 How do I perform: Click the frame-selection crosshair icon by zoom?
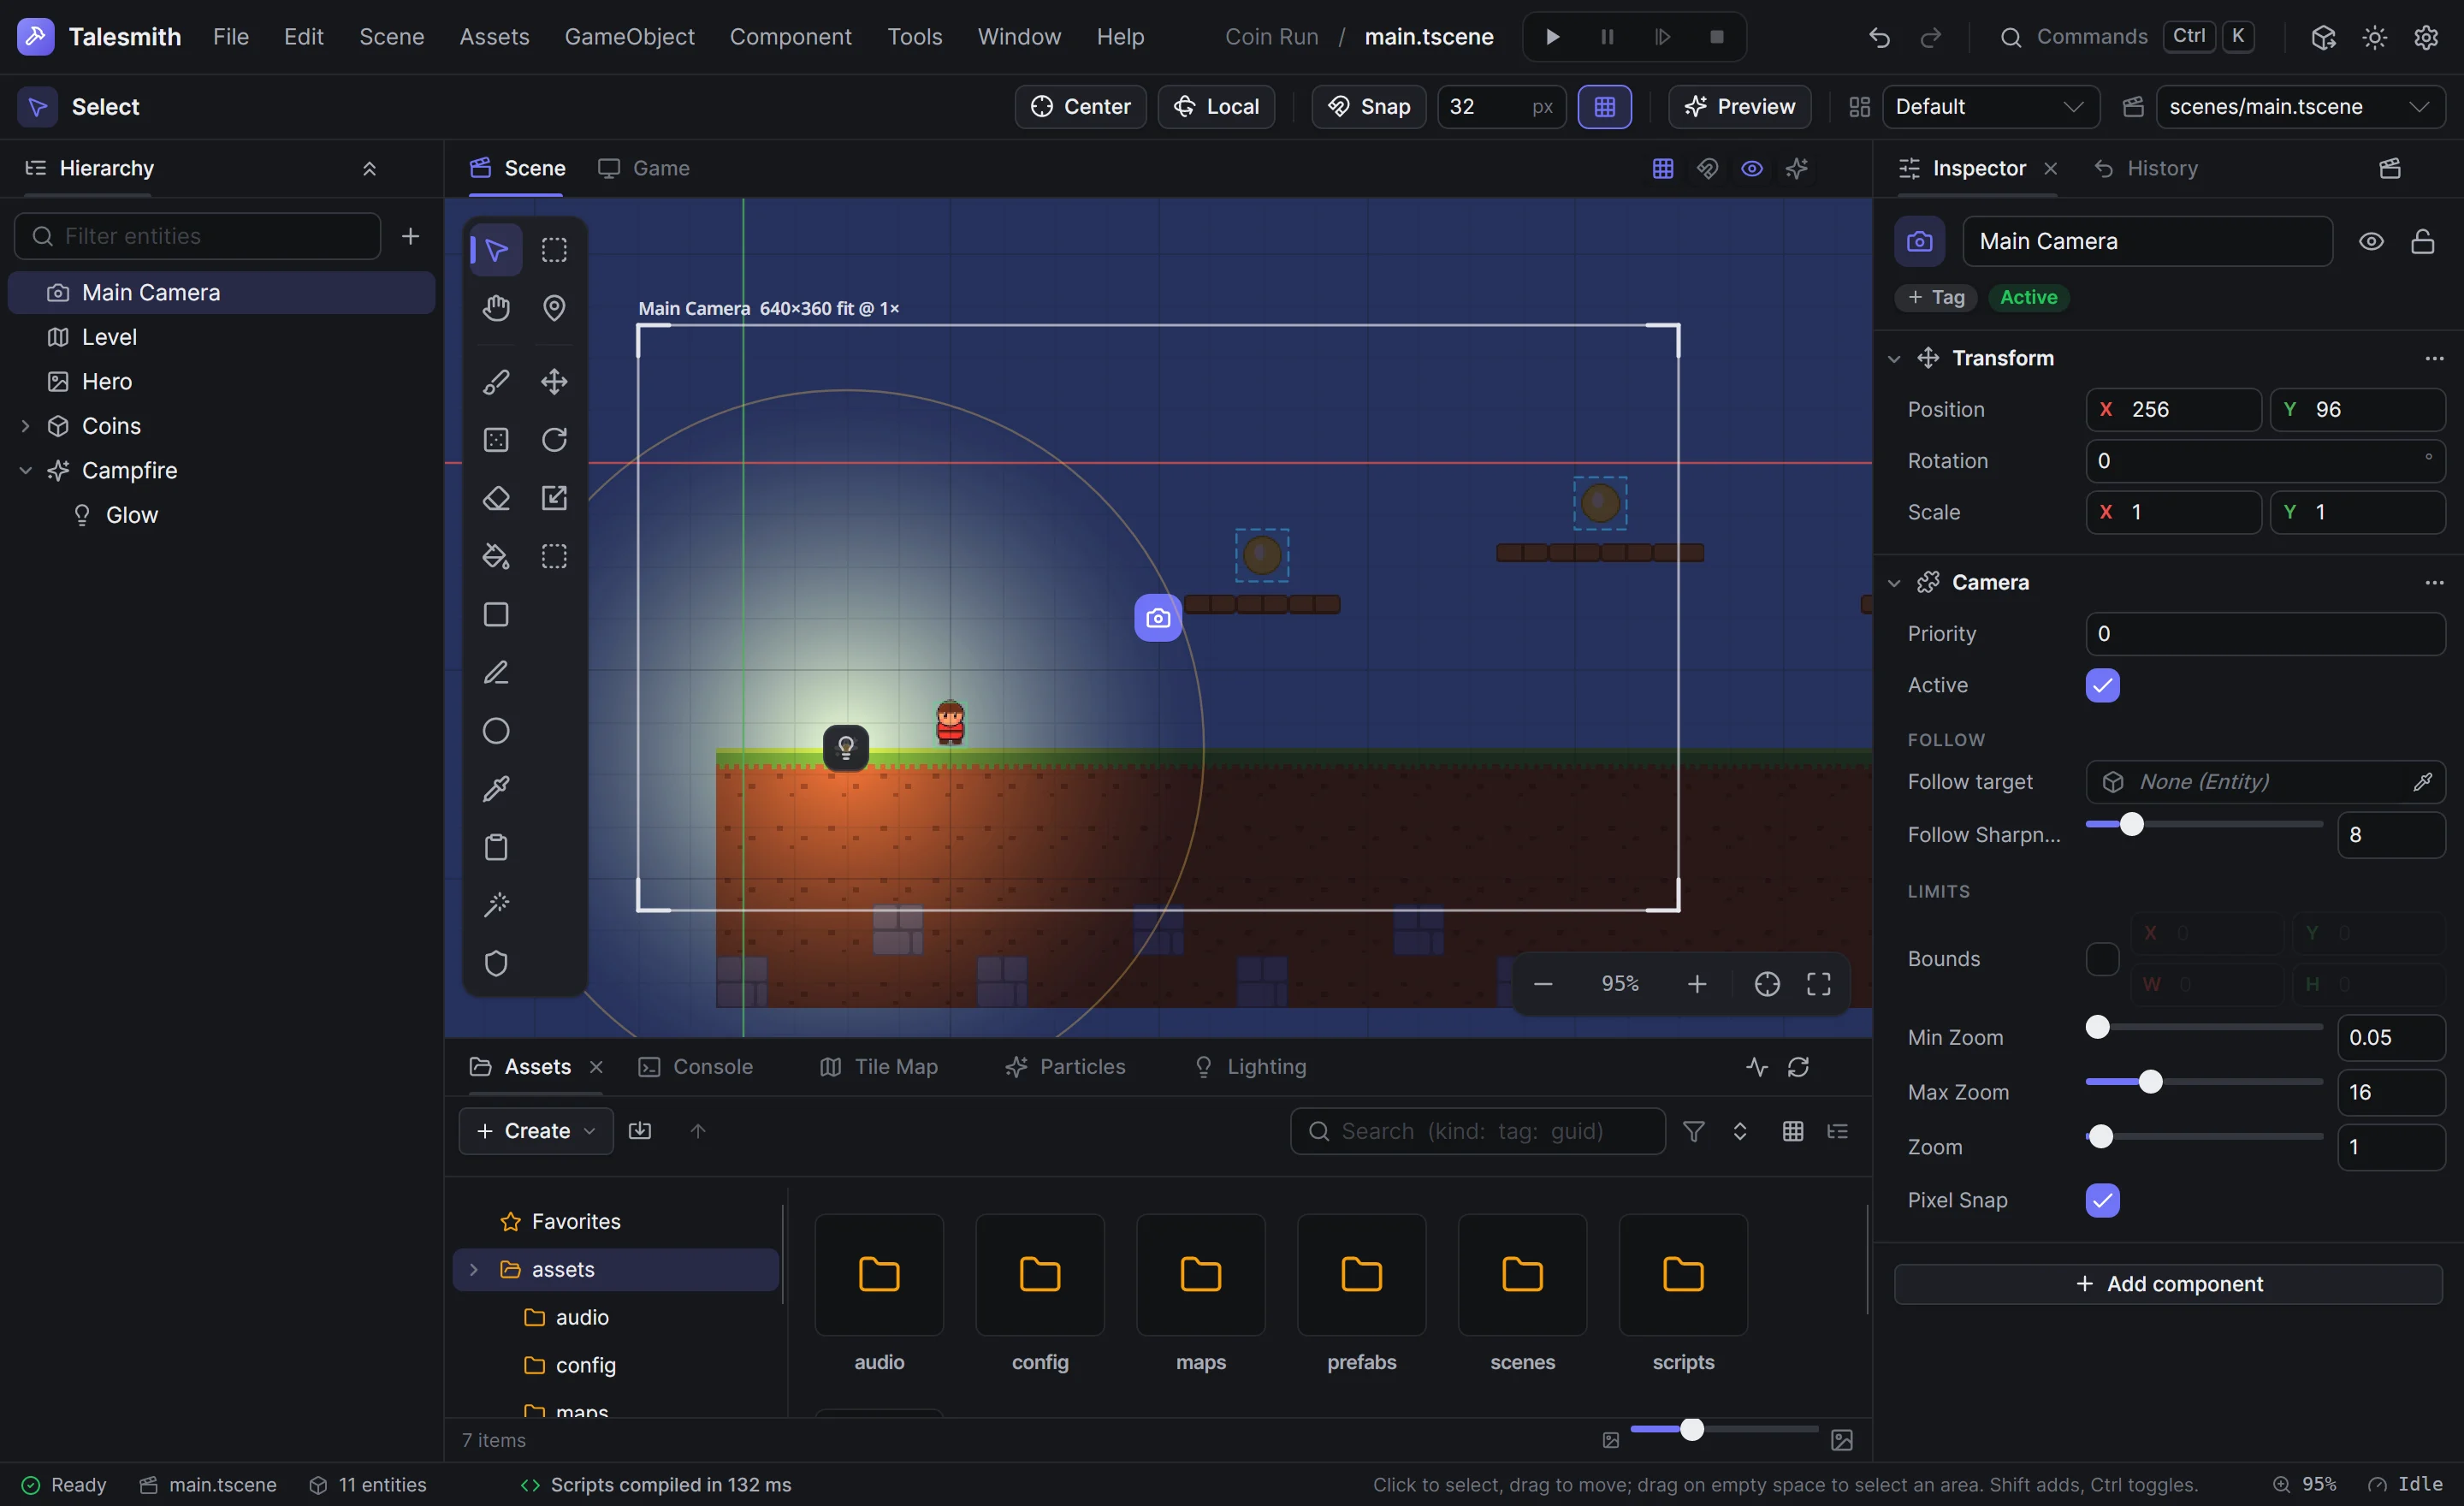[x=1767, y=984]
